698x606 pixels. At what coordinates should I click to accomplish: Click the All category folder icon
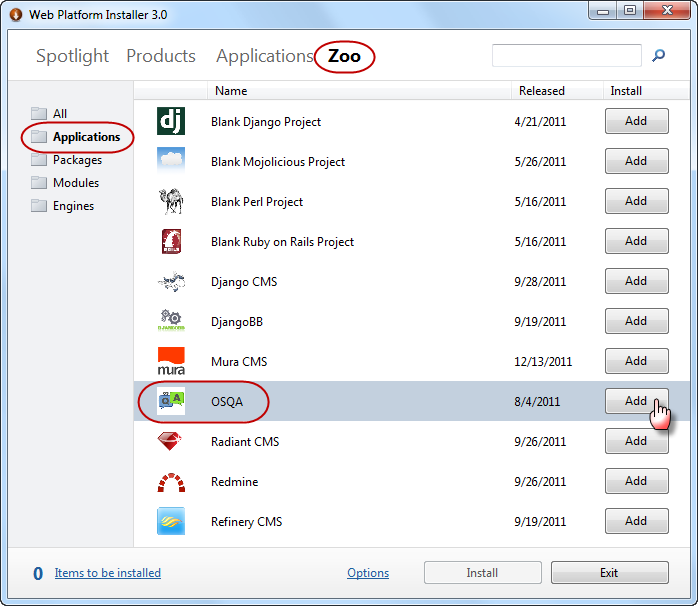[39, 113]
